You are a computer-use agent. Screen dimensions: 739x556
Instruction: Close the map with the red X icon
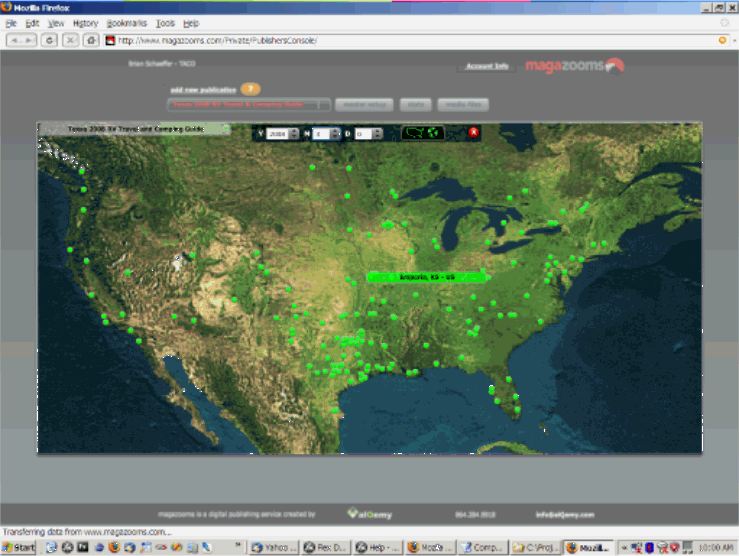tap(473, 132)
